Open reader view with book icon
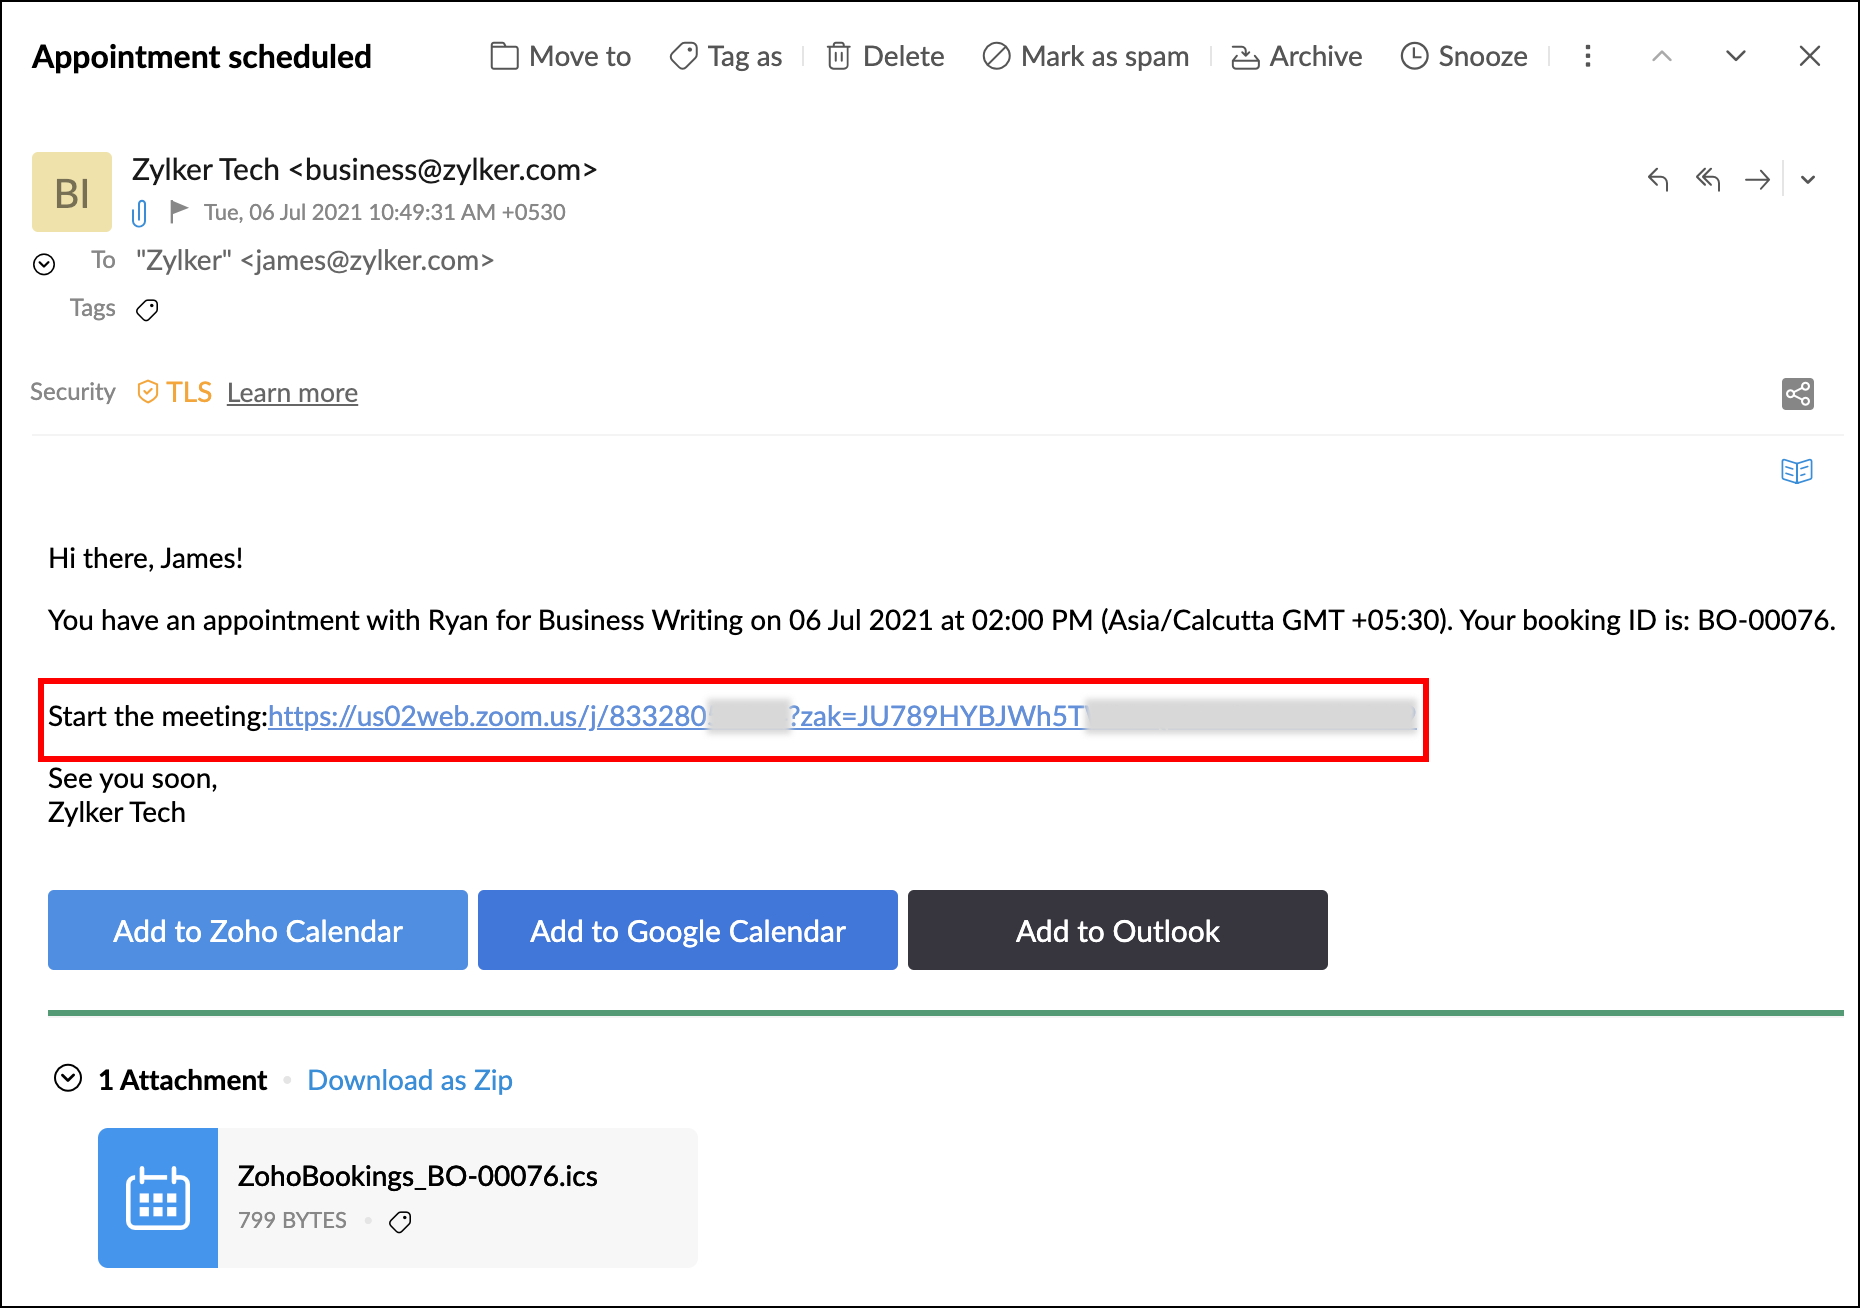1860x1308 pixels. (x=1797, y=471)
